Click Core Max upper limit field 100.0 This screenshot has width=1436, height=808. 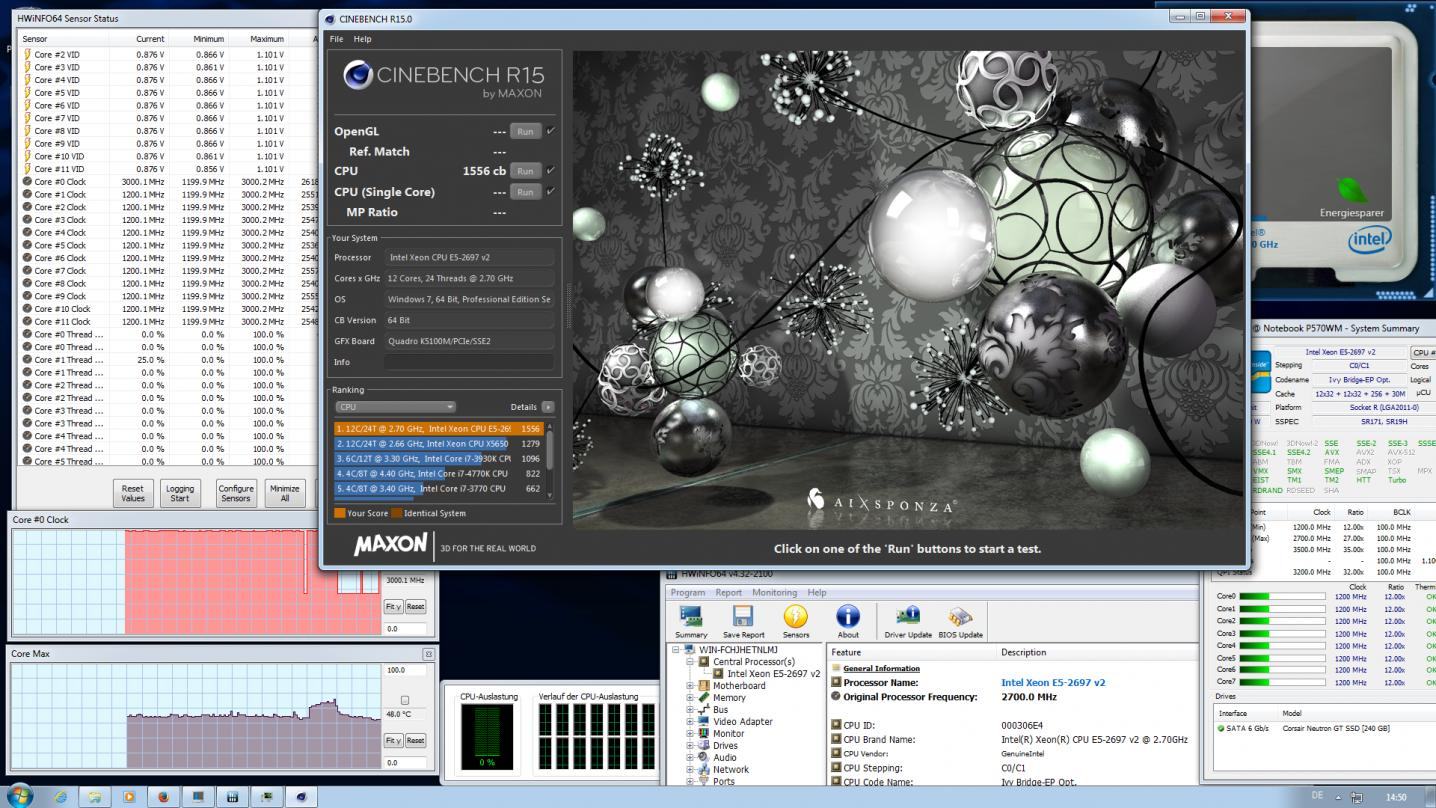406,670
